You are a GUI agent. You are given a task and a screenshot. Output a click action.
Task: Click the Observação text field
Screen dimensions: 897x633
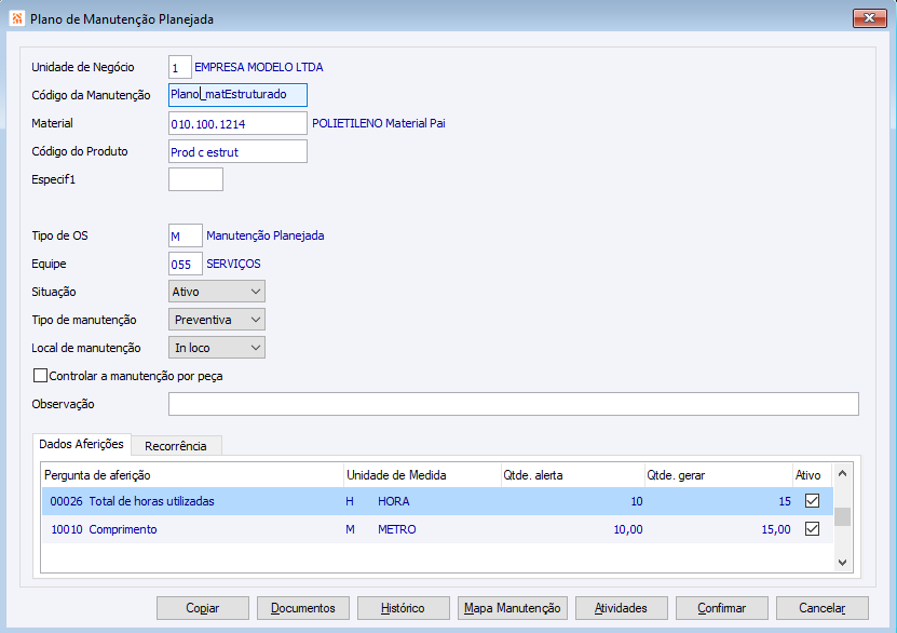coord(513,404)
